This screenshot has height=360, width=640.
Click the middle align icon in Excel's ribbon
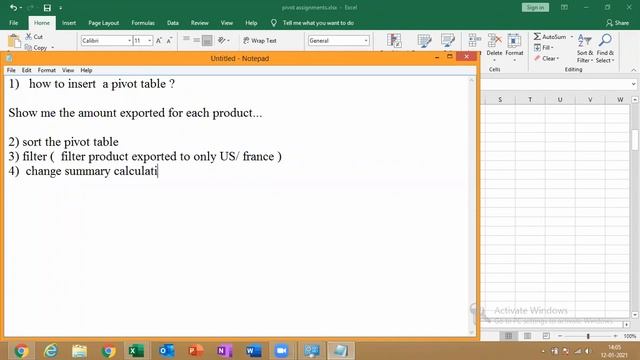196,40
